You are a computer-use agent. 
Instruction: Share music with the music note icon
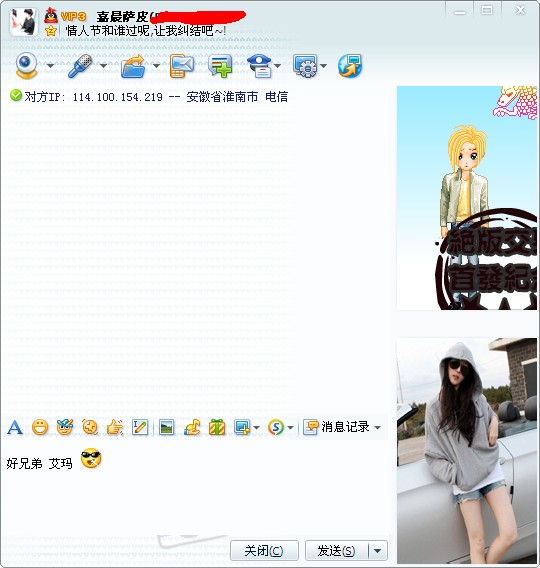click(192, 427)
